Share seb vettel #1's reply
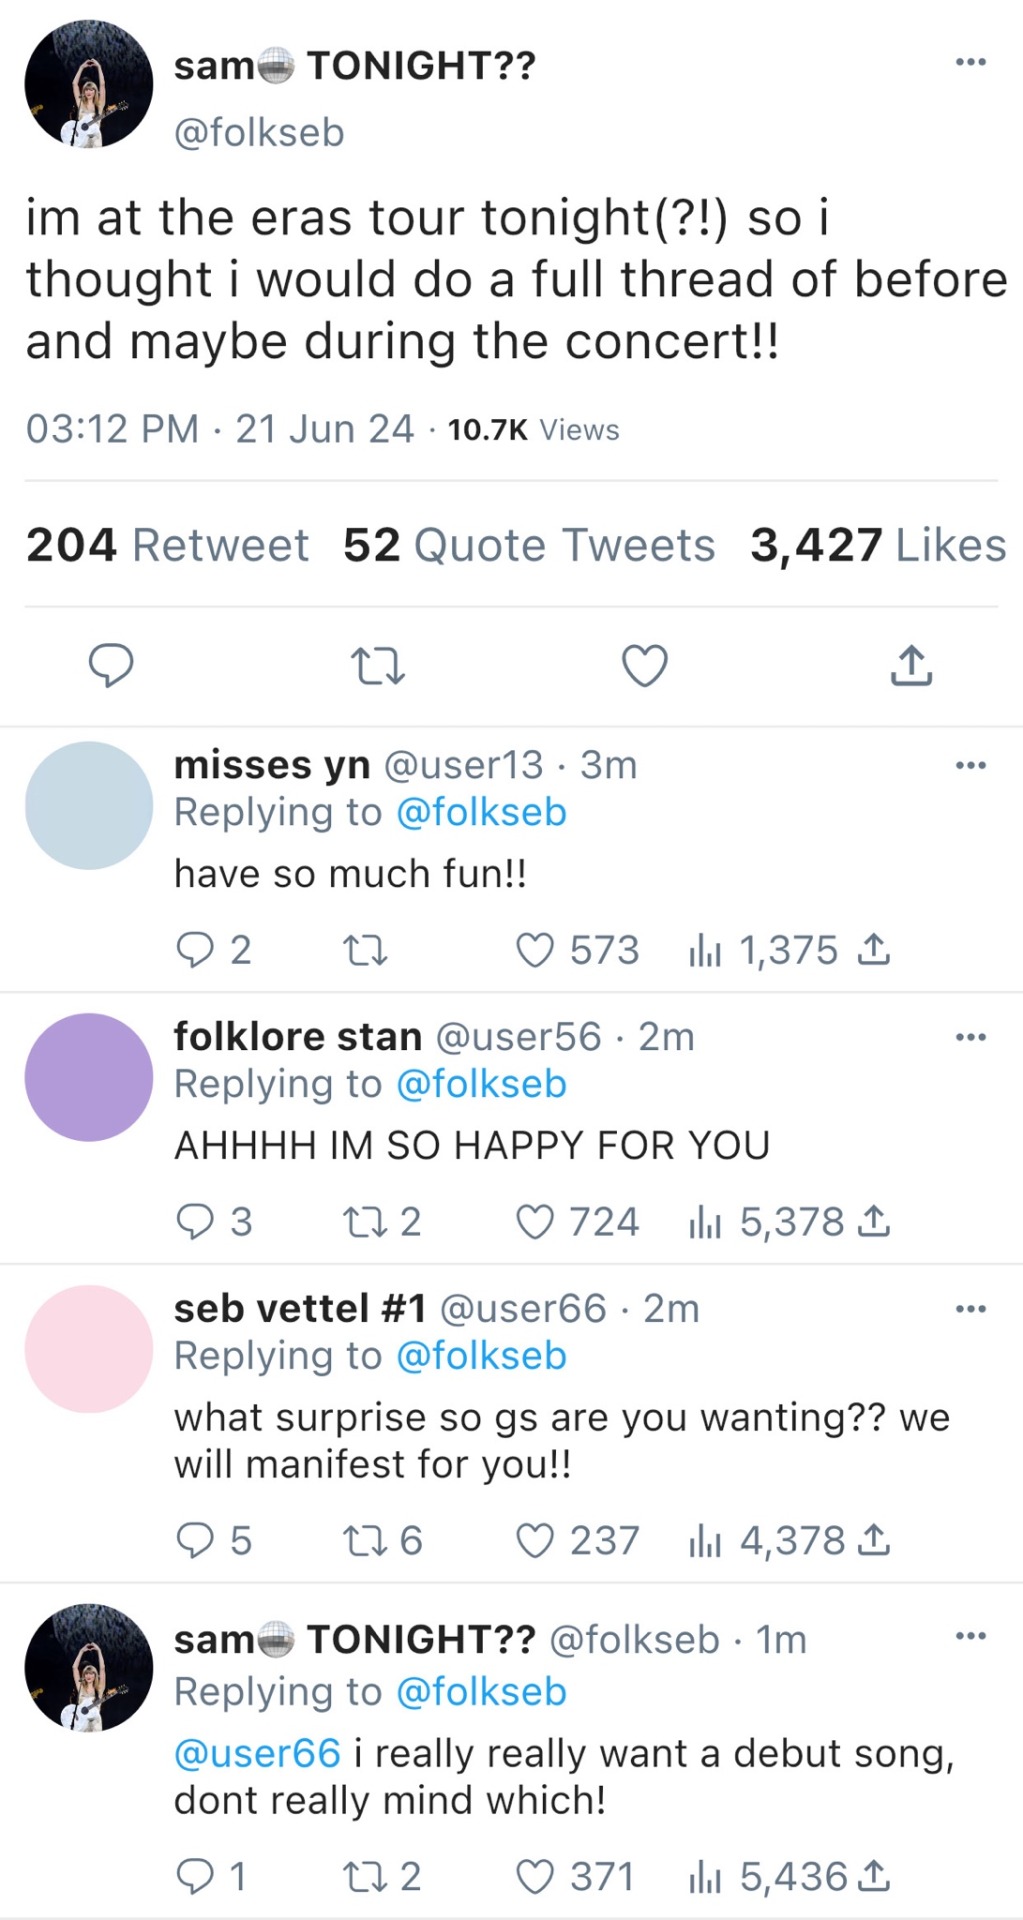 [x=874, y=1540]
